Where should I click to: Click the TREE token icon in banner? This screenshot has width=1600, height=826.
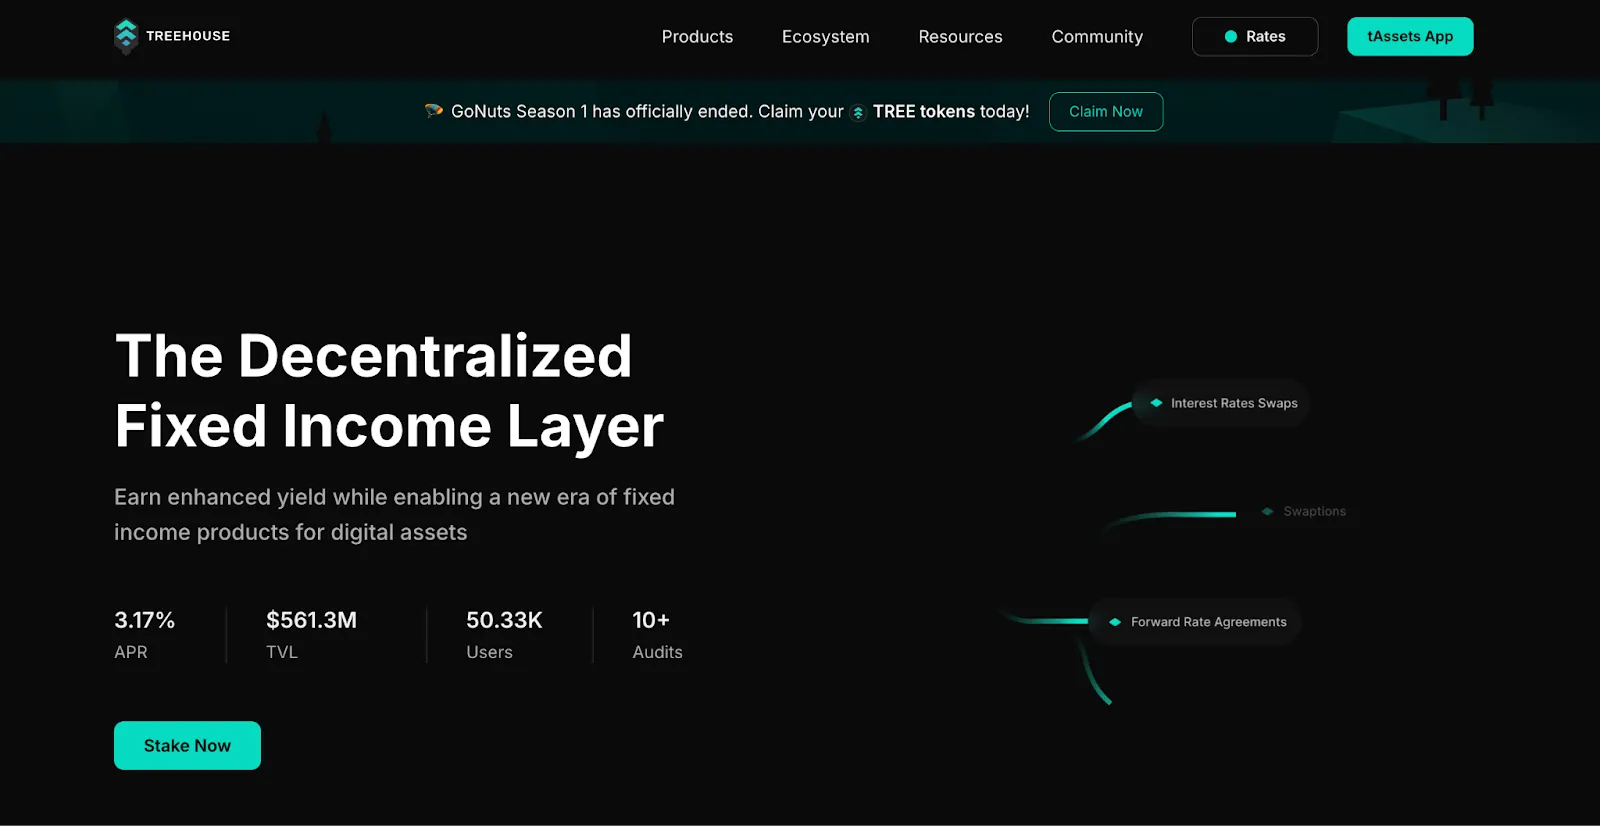pos(858,113)
